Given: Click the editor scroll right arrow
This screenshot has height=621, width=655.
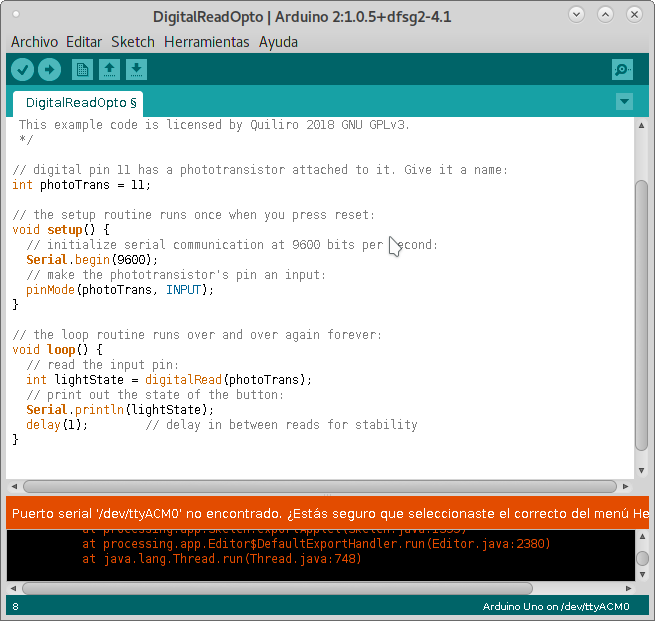Looking at the screenshot, I should [x=625, y=486].
